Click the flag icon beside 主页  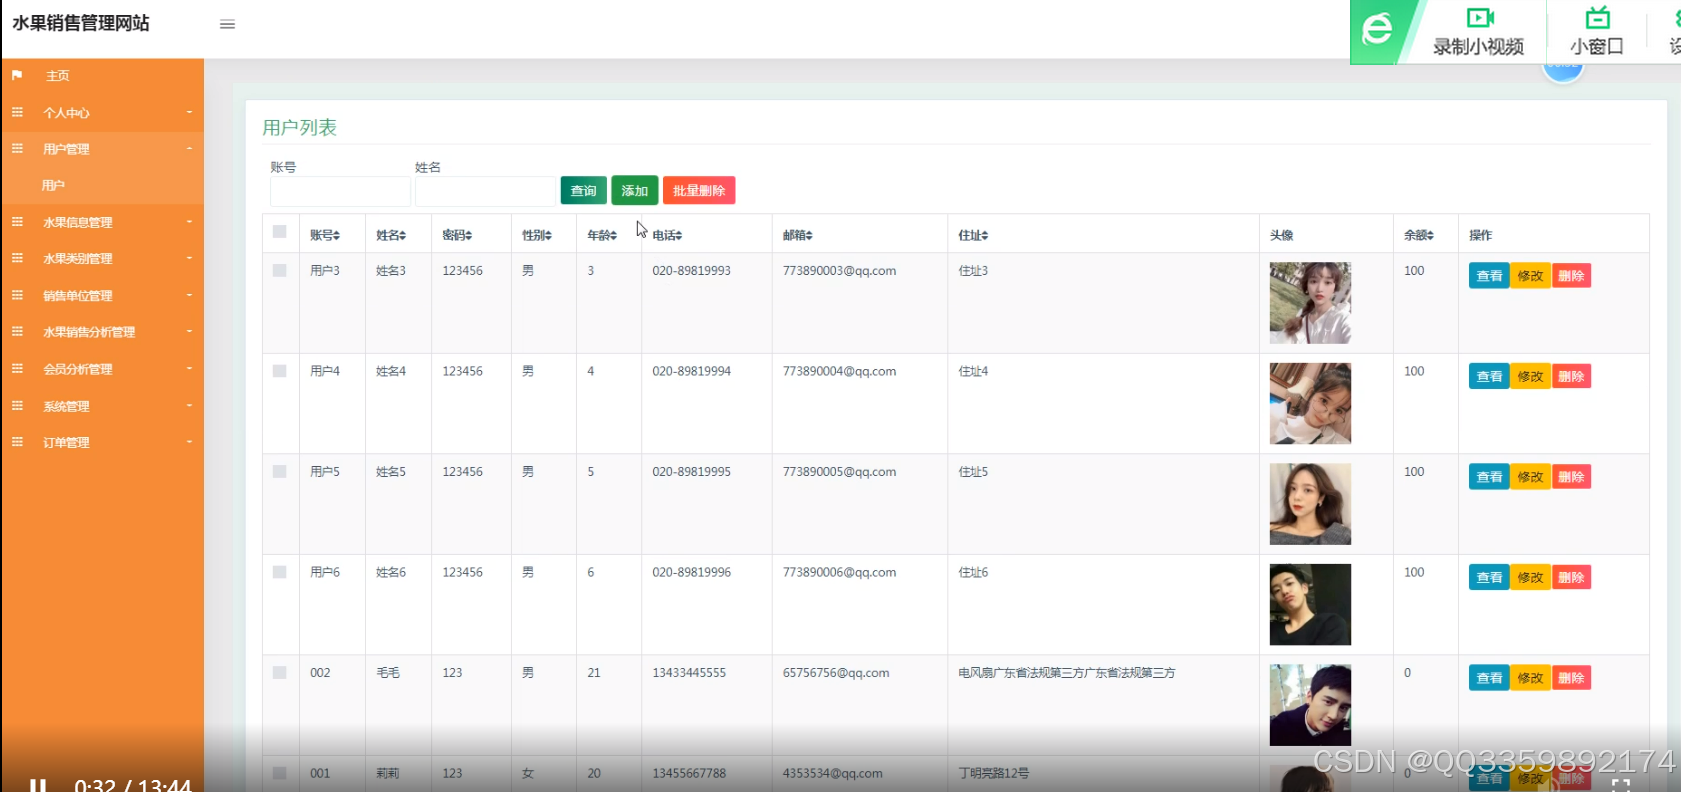click(x=17, y=75)
